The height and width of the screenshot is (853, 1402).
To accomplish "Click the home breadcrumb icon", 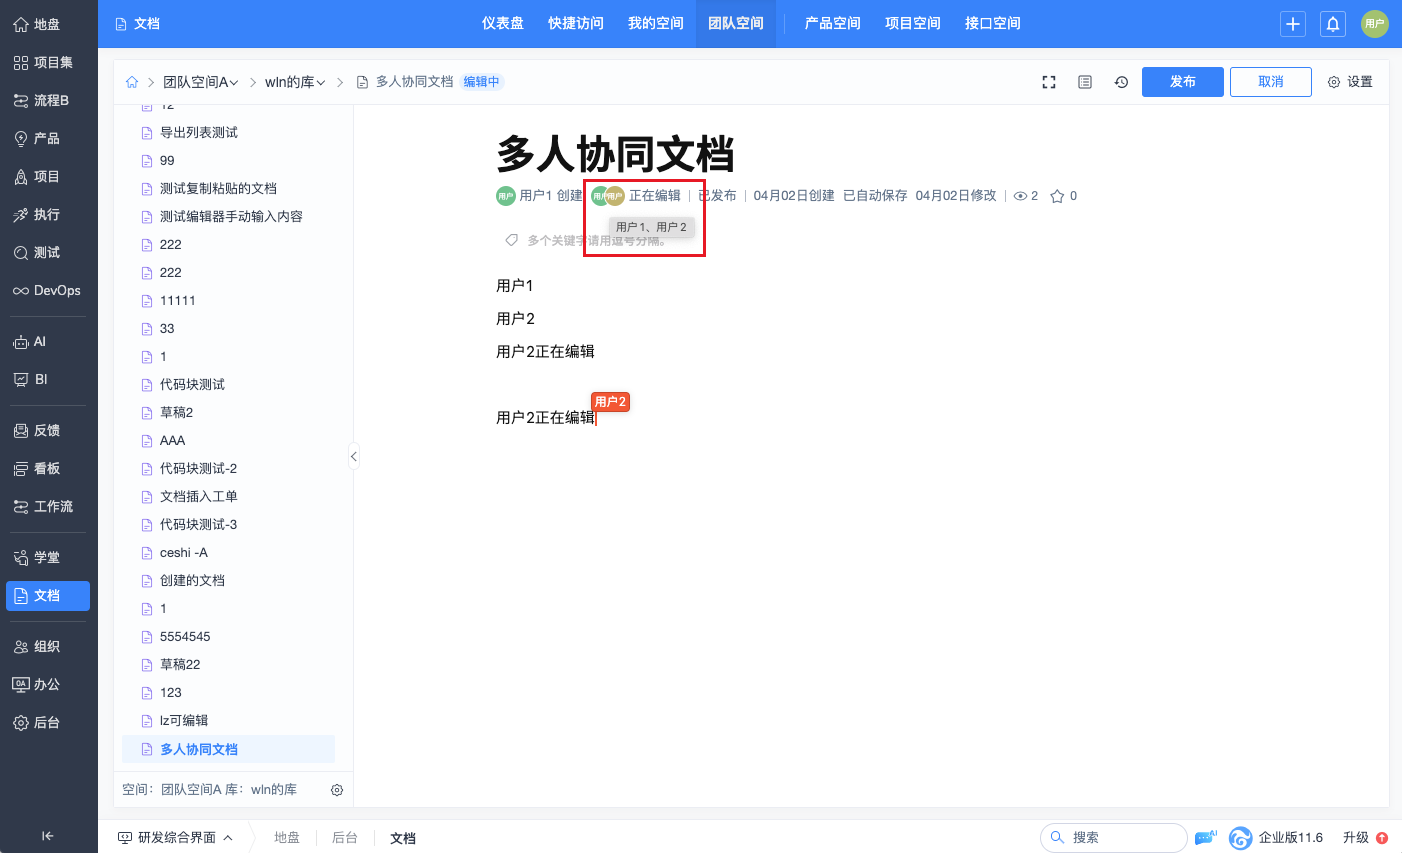I will [132, 82].
